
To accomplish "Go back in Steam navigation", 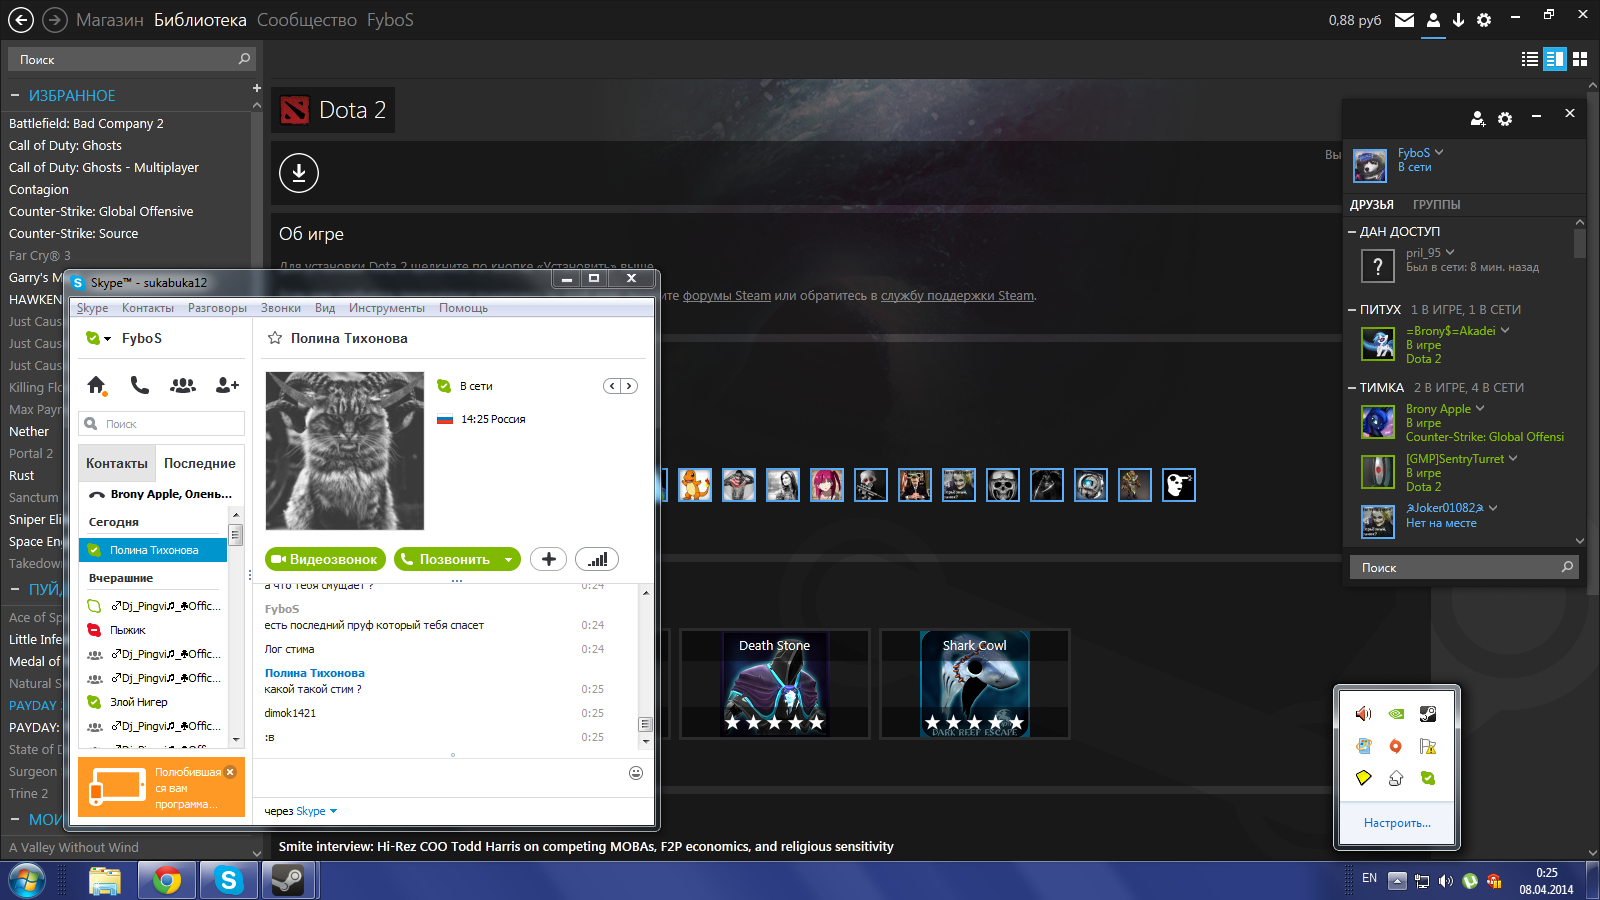I will click(x=21, y=20).
